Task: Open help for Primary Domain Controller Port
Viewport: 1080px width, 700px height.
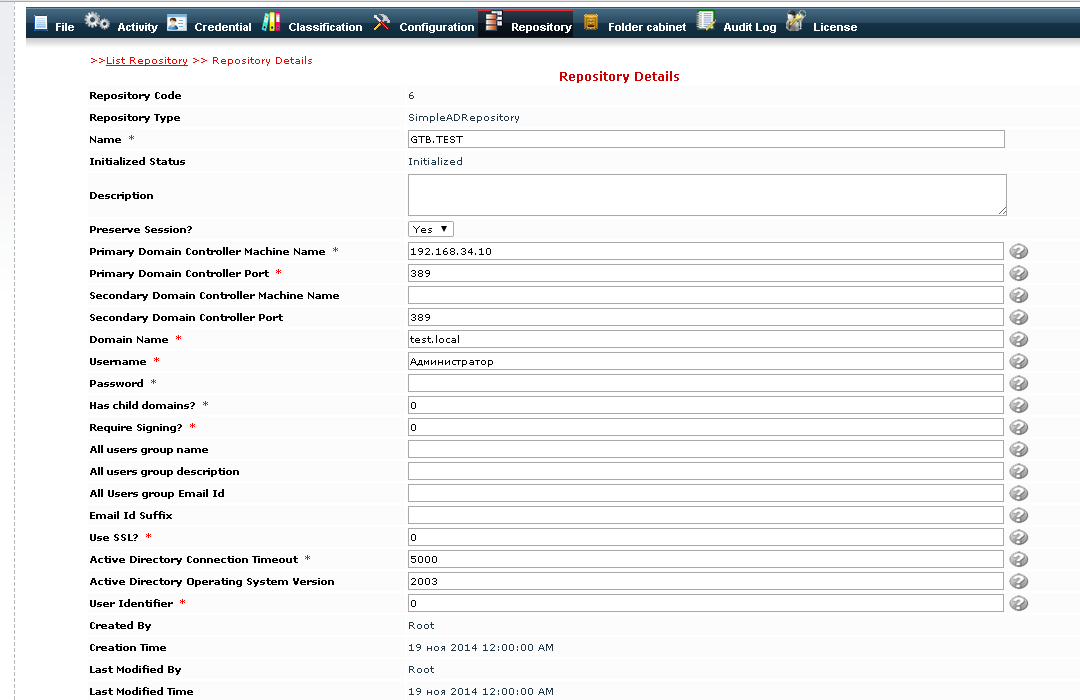Action: (x=1019, y=274)
